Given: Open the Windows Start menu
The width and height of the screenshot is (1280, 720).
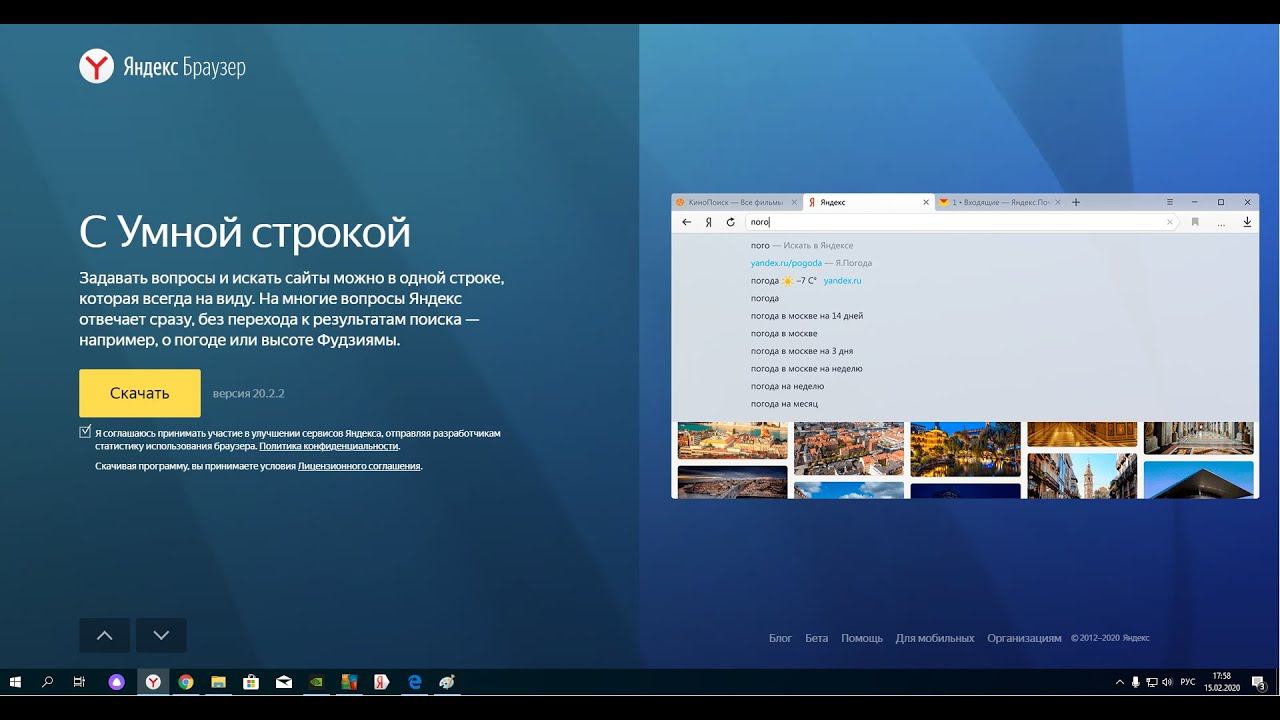Looking at the screenshot, I should 16,682.
